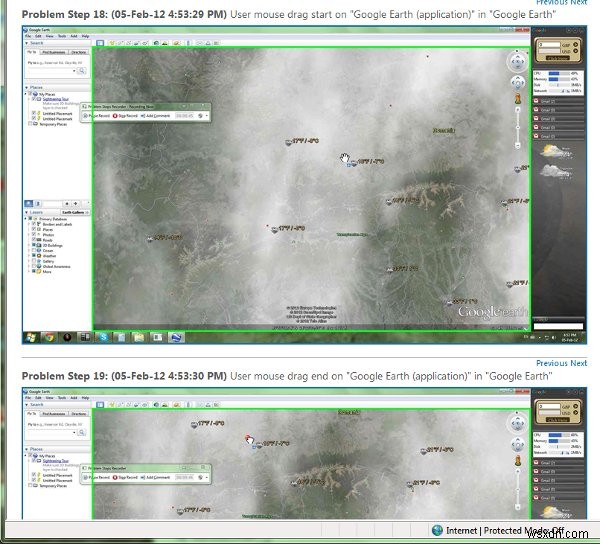
Task: Open recorder help dropdown arrow in Step 18
Action: coord(207,116)
